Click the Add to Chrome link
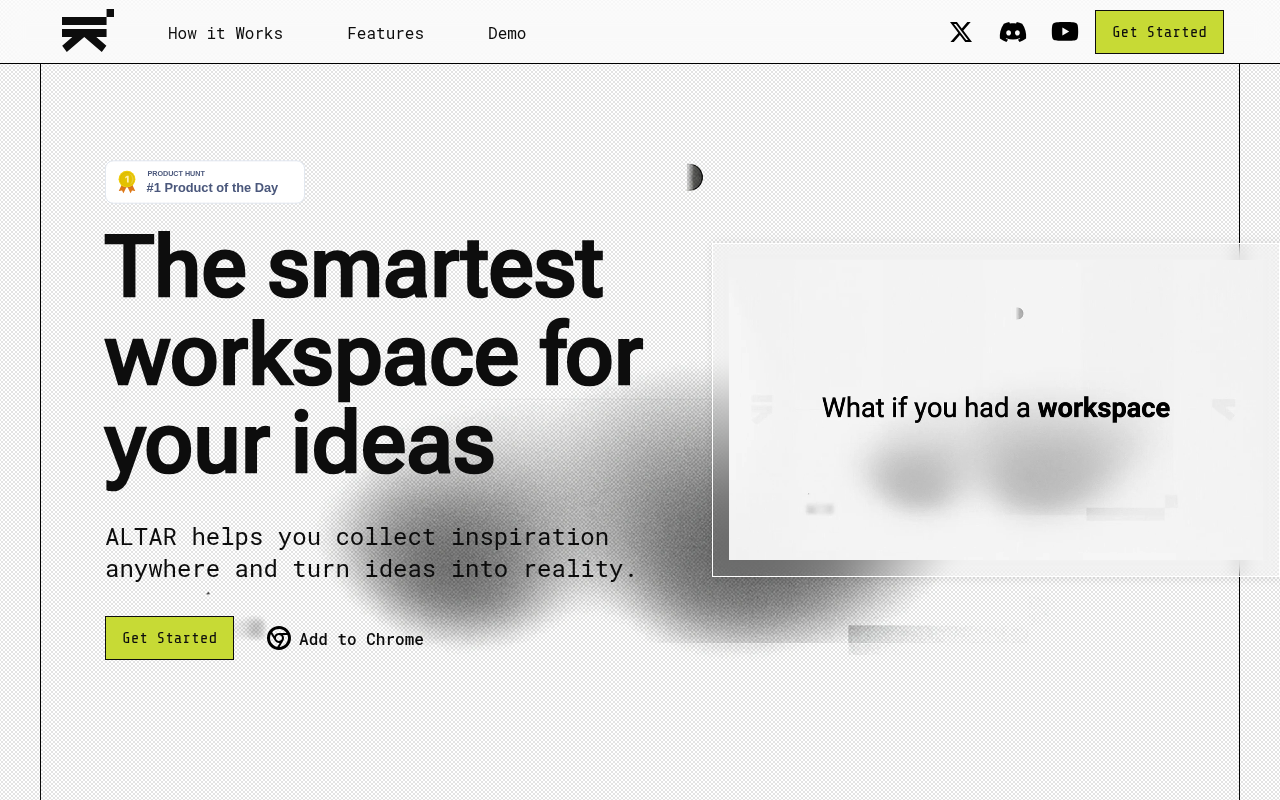The image size is (1280, 800). coord(361,638)
